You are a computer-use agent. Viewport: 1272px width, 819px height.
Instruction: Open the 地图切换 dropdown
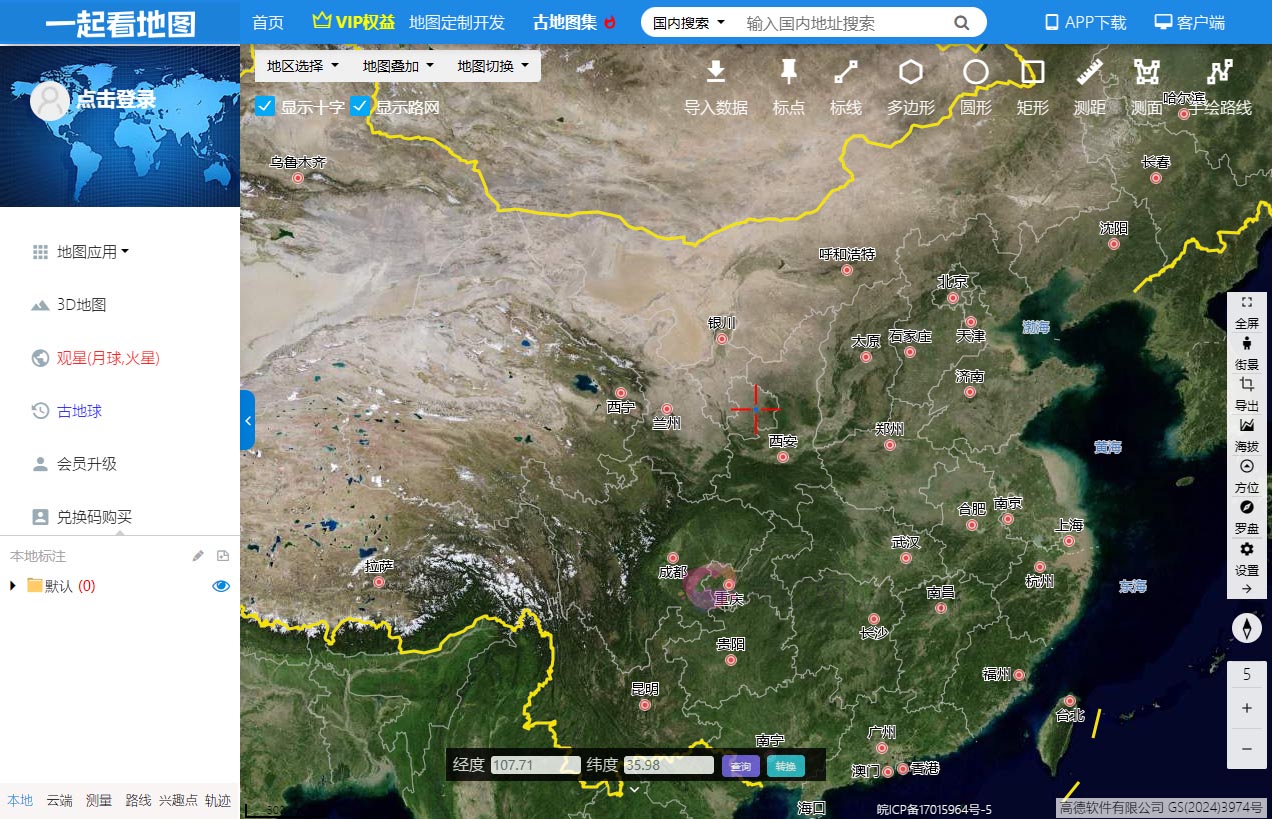(x=493, y=66)
